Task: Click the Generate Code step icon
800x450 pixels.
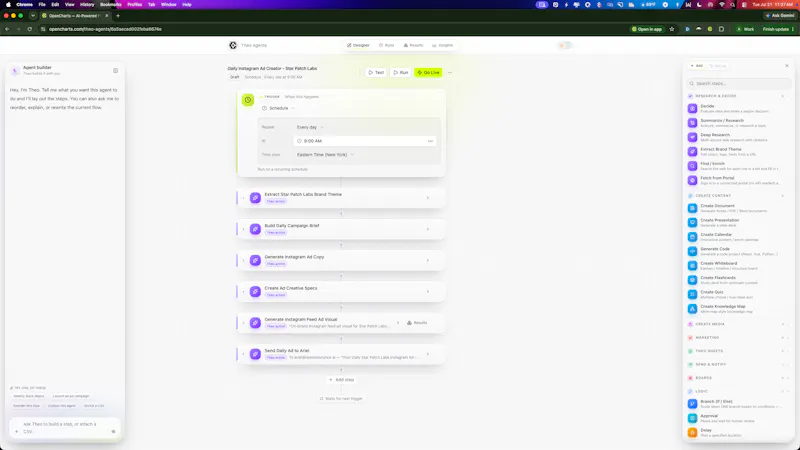Action: pos(692,251)
